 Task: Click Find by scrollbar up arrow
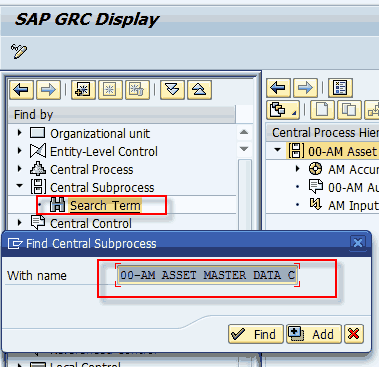(x=244, y=132)
